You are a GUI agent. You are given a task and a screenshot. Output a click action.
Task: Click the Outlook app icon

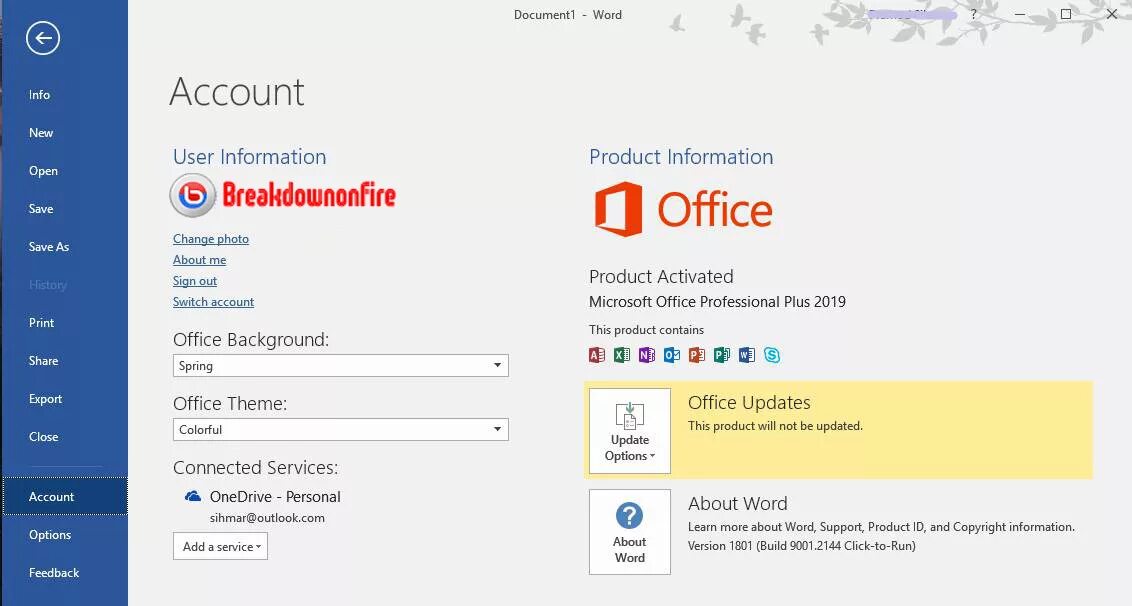[x=671, y=355]
